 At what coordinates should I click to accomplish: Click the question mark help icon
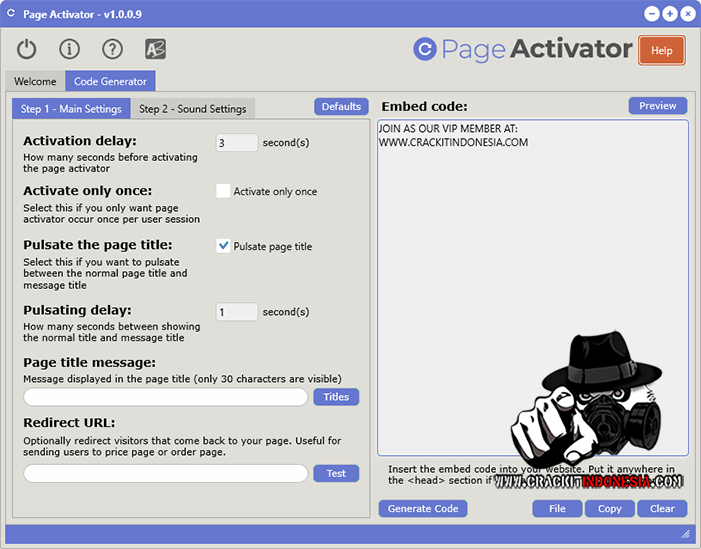(112, 49)
